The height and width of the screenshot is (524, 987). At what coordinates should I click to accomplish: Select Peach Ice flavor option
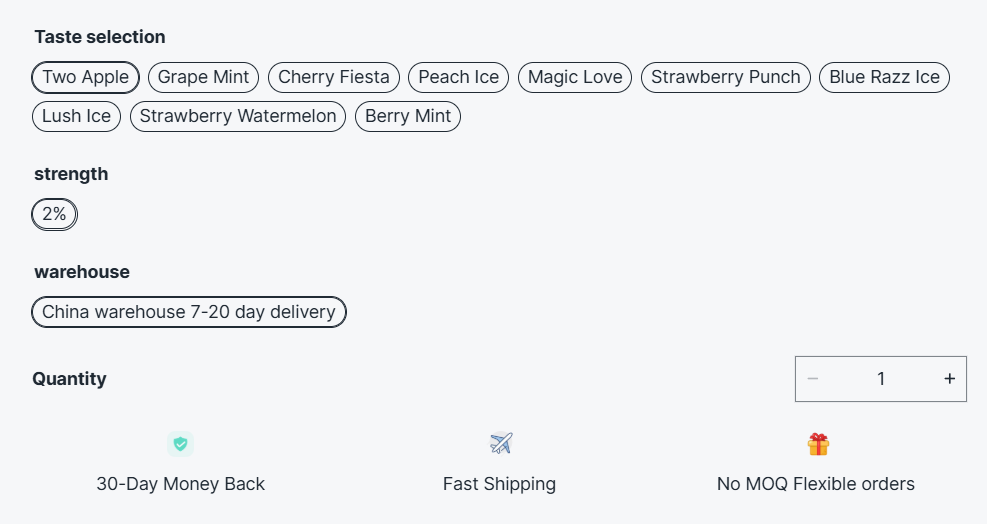click(x=459, y=77)
